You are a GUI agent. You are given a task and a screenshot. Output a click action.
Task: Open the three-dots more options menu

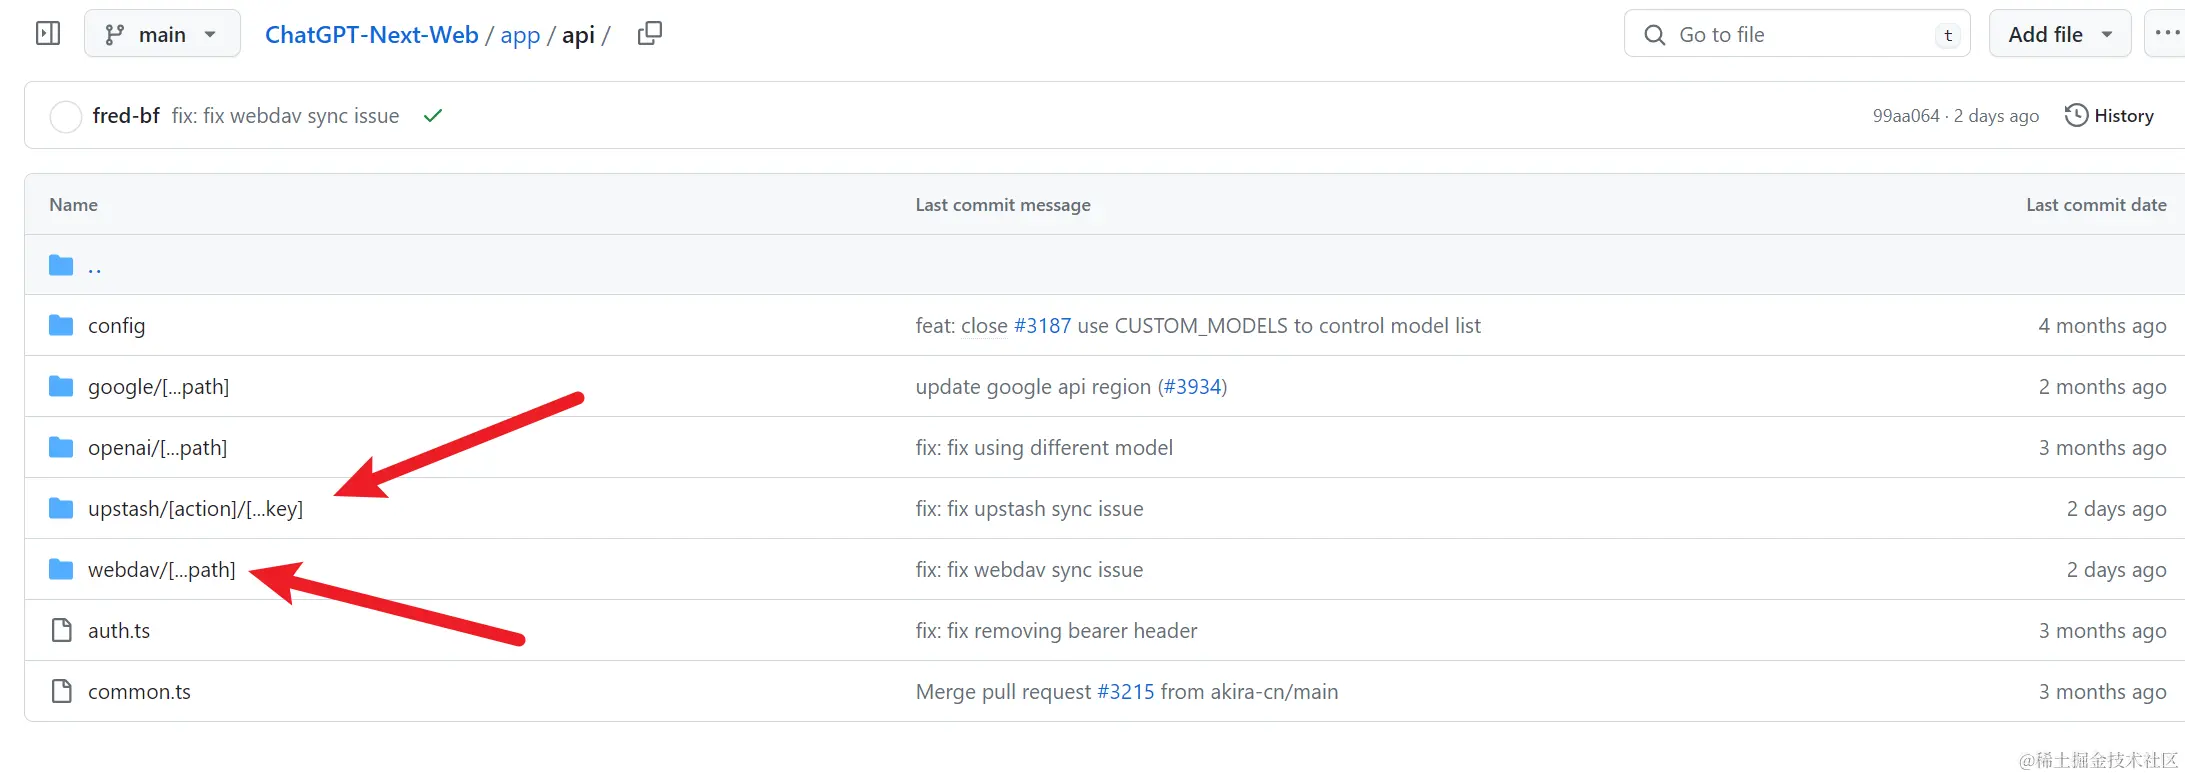click(x=2167, y=33)
